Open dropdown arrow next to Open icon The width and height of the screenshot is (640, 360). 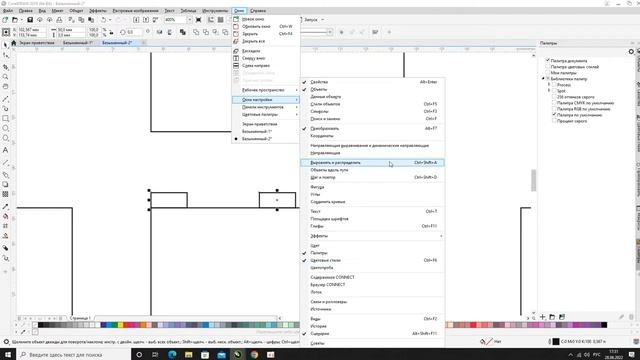point(21,20)
